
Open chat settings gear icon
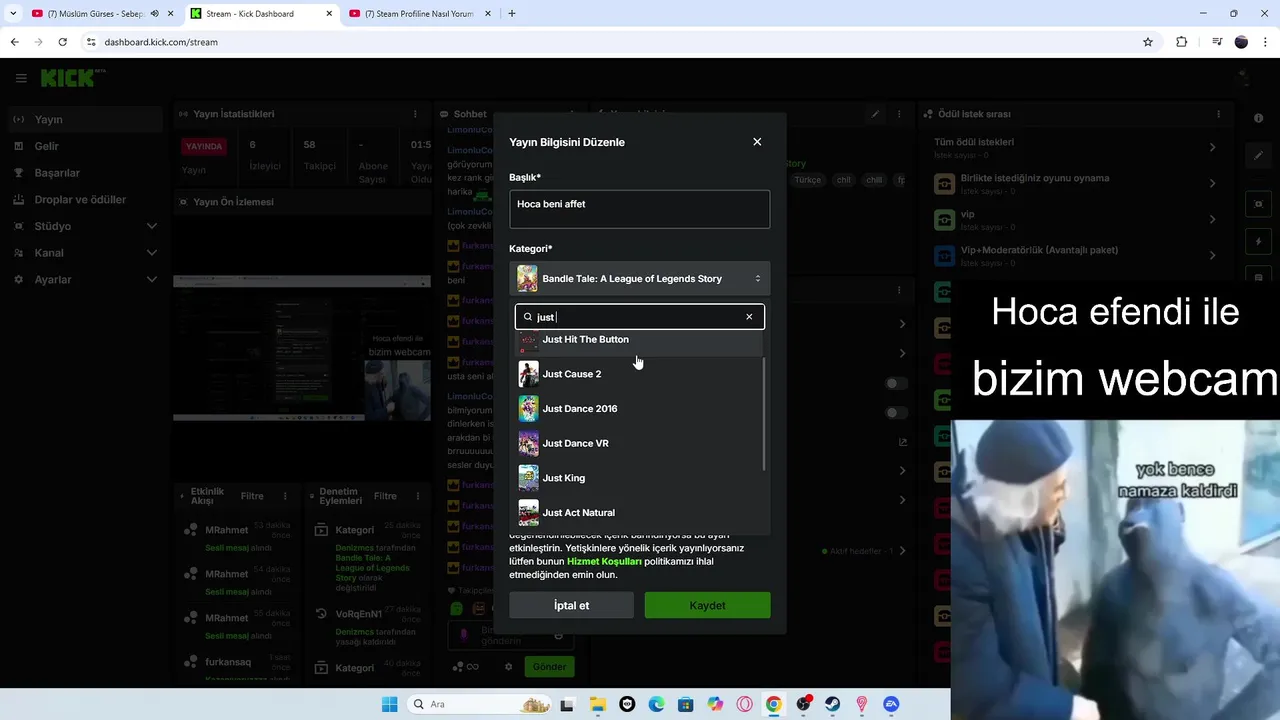[x=508, y=667]
